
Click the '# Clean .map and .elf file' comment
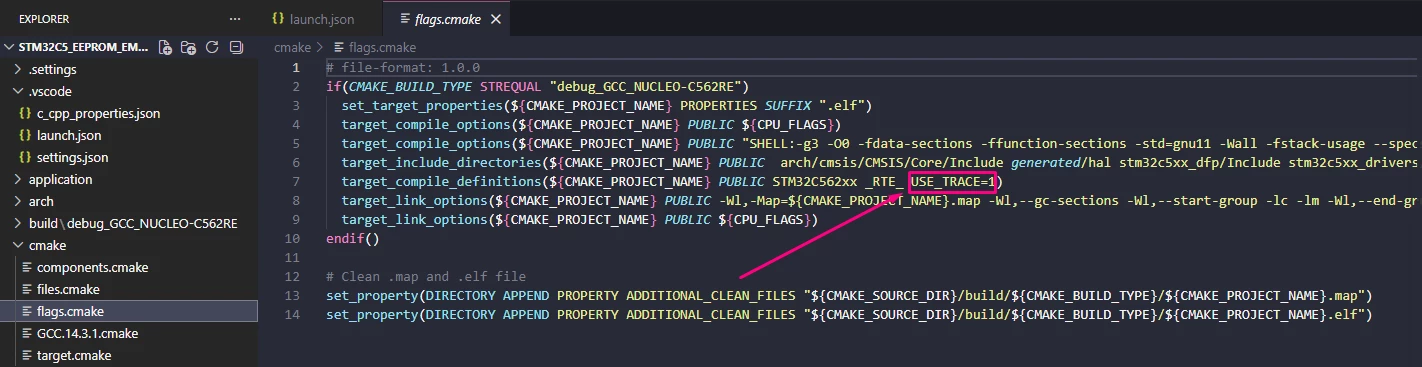point(426,276)
